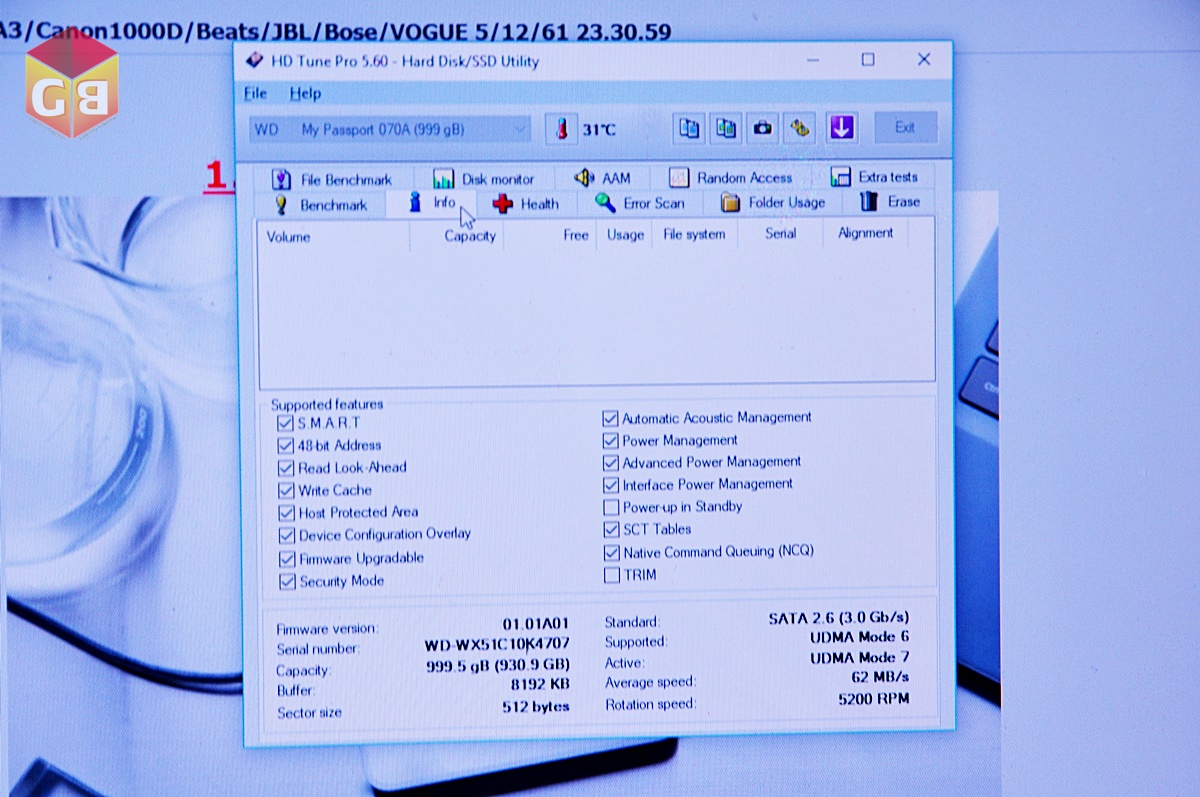Click the Alignment column header
Screen dimensions: 1200x797
click(x=866, y=233)
